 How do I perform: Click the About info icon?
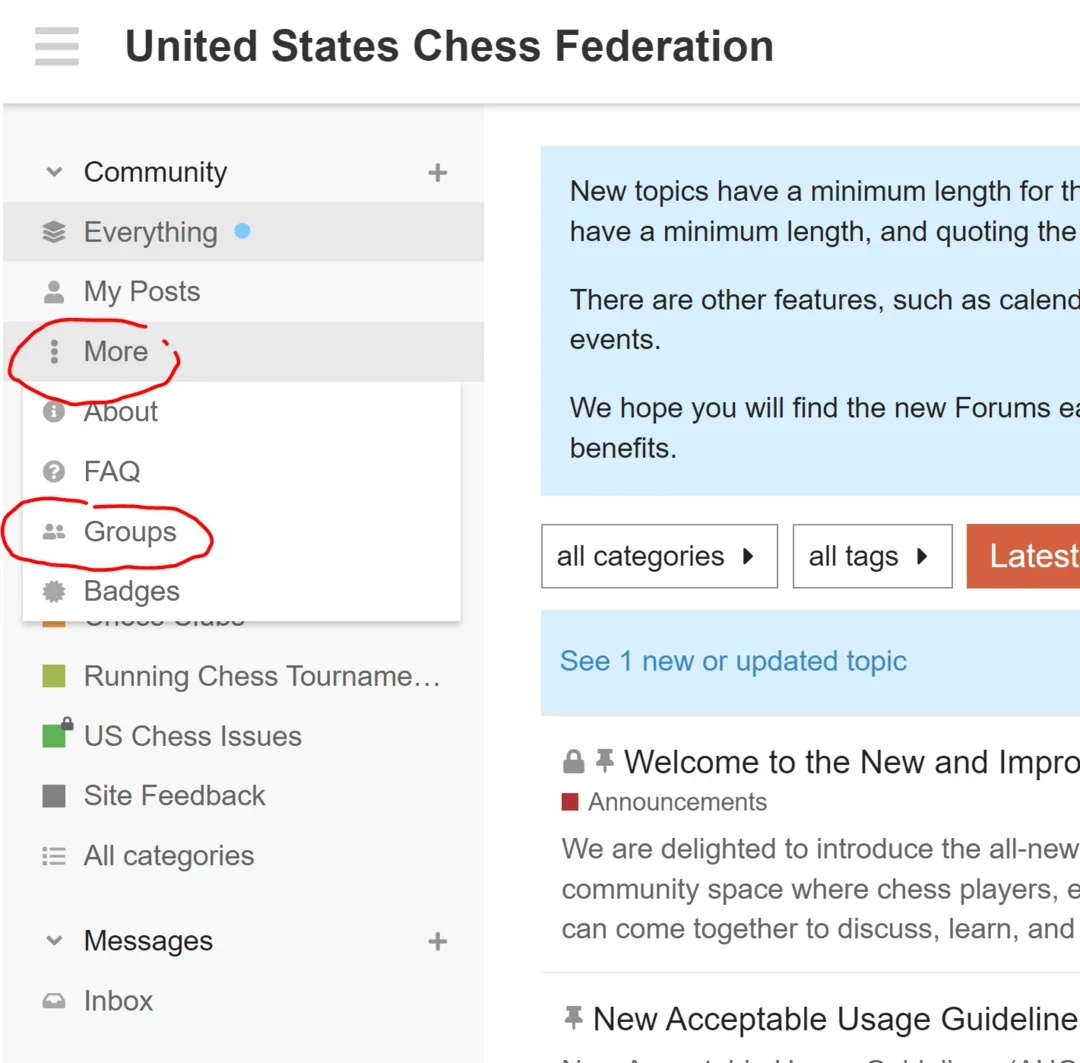54,412
